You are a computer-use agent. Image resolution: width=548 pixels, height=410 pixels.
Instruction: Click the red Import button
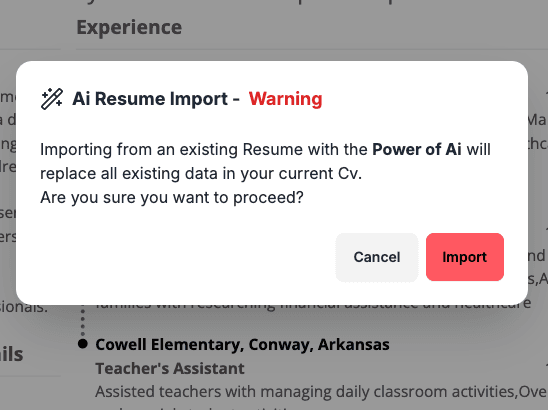(465, 257)
